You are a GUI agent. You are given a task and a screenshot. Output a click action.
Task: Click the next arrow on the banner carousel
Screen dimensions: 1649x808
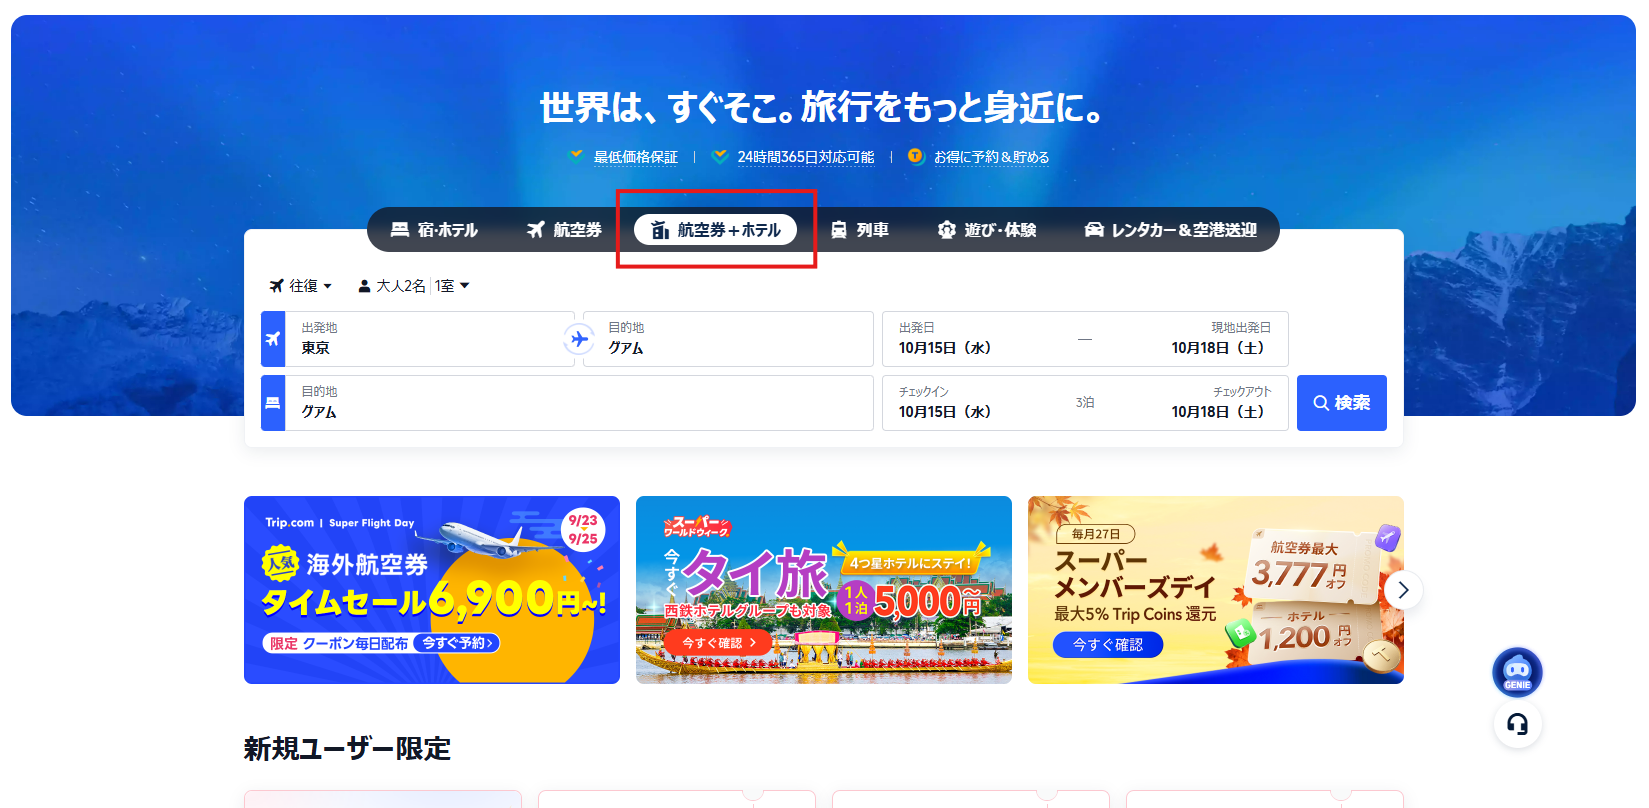[1403, 590]
